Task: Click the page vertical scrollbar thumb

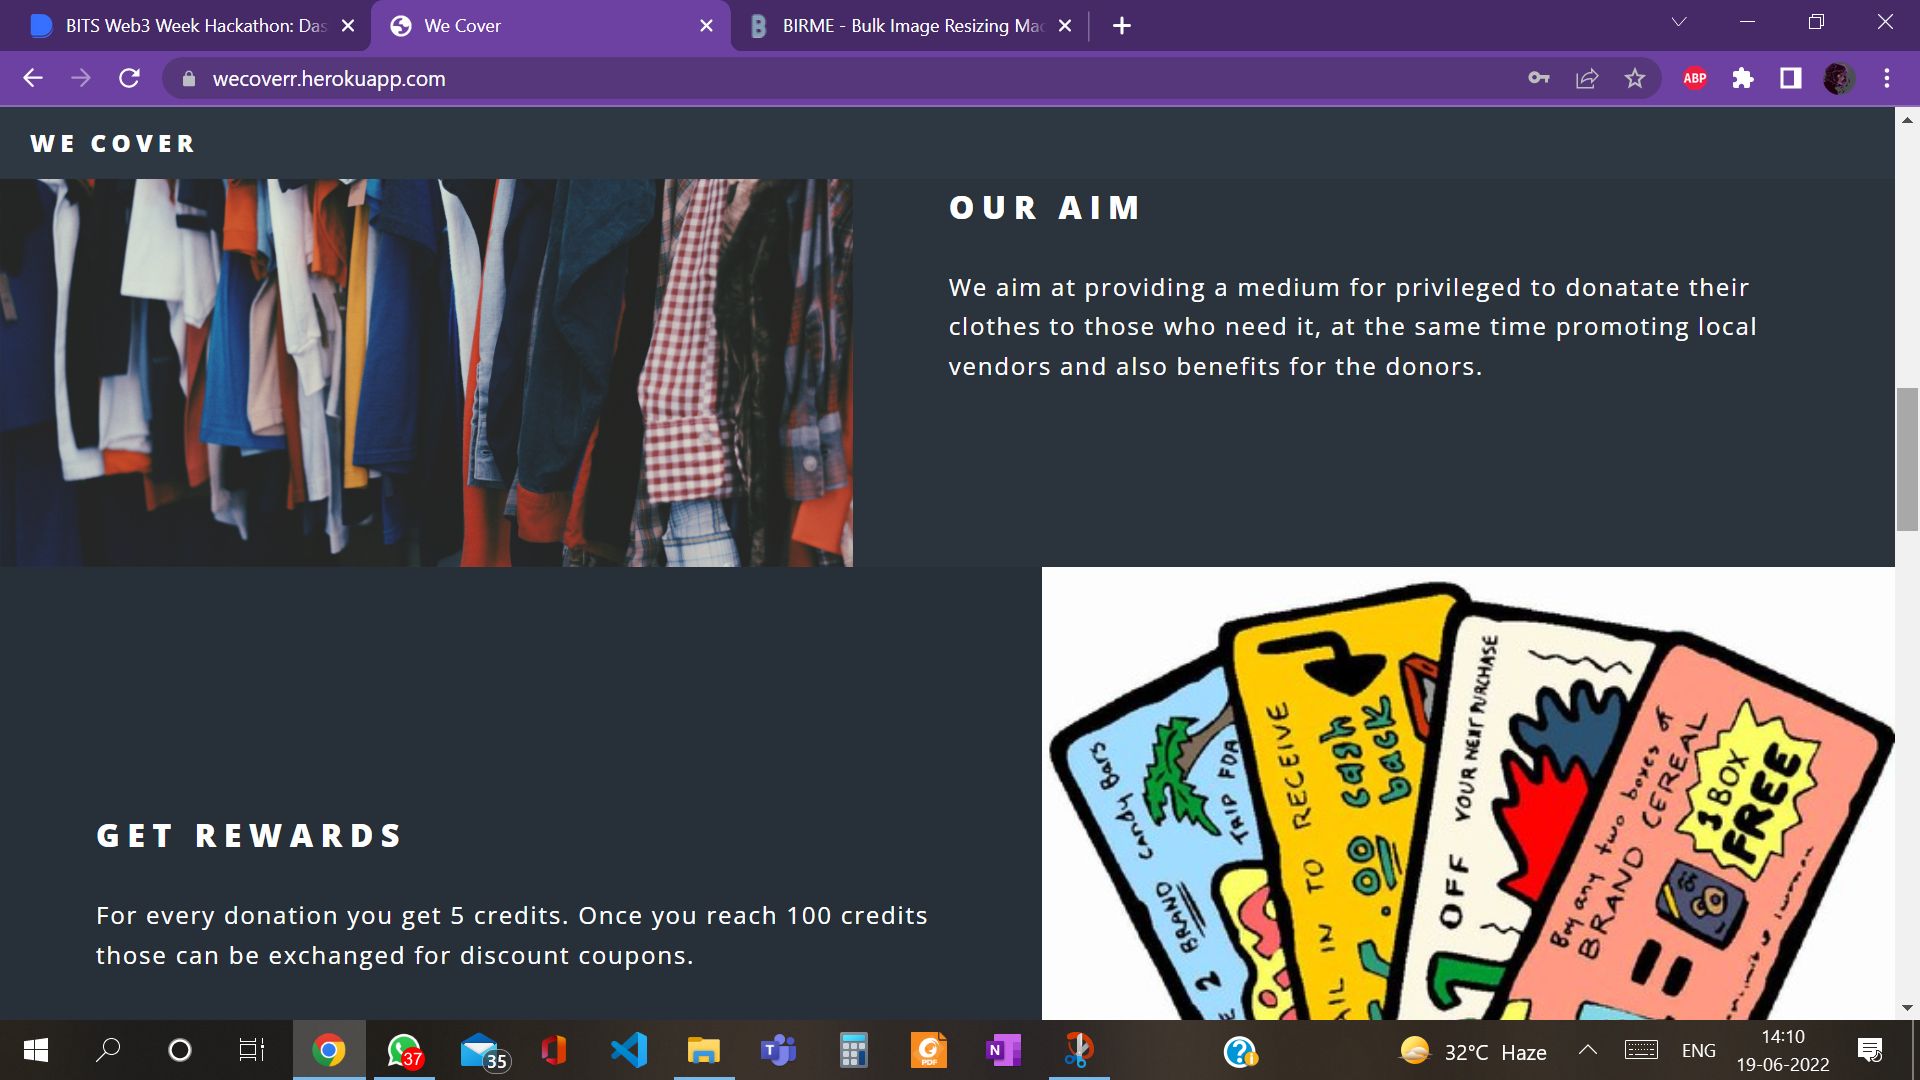Action: (x=1907, y=460)
